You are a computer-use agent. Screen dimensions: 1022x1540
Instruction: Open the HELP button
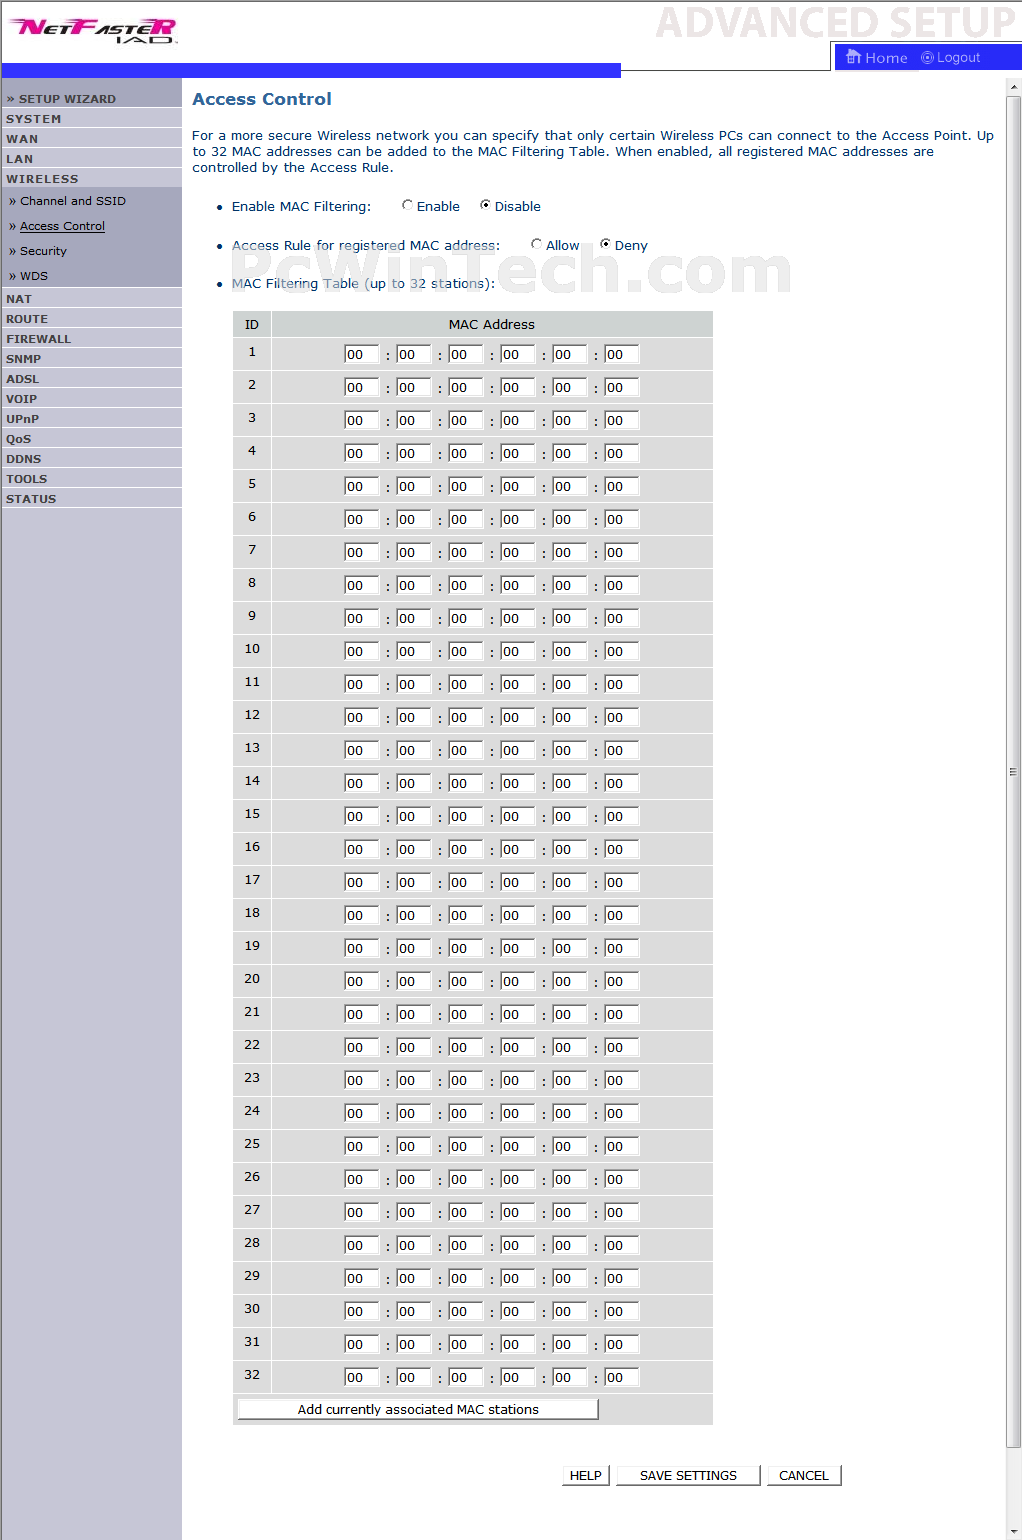tap(585, 1475)
